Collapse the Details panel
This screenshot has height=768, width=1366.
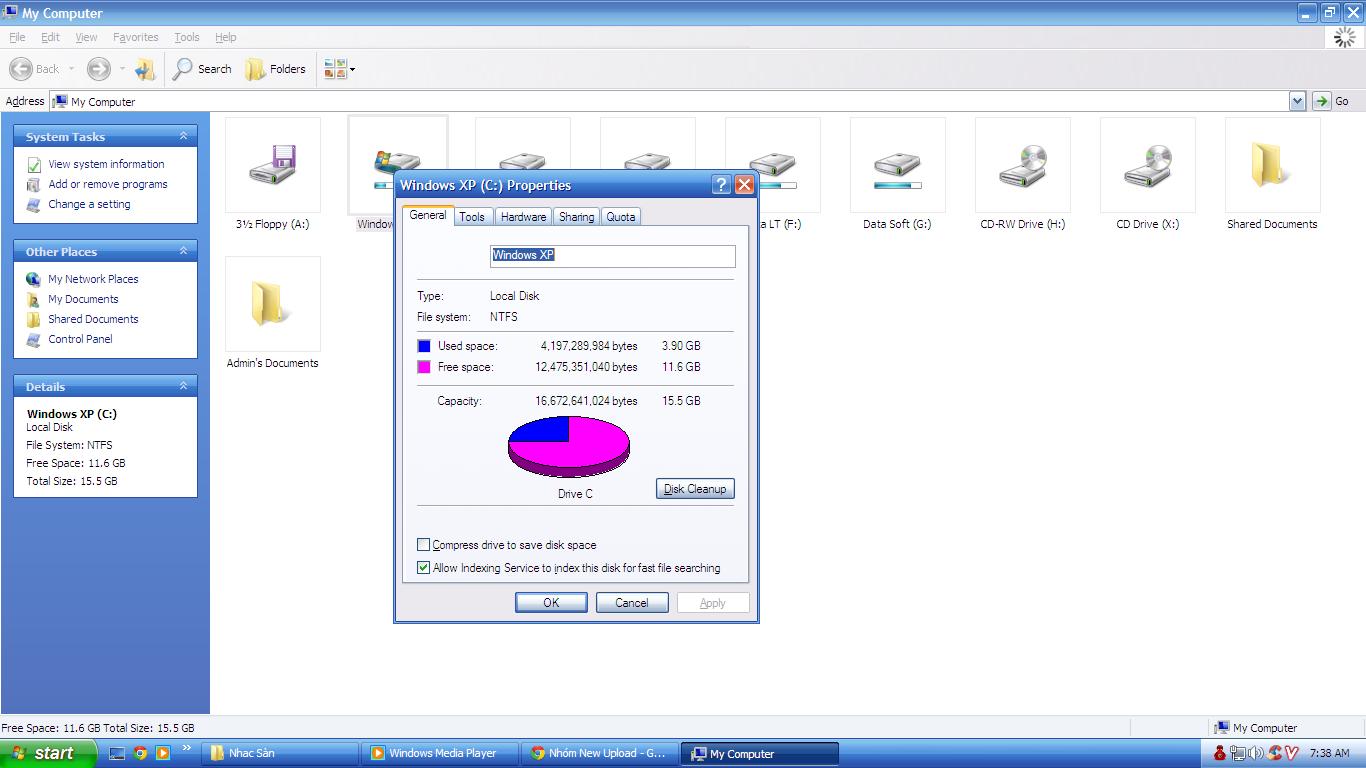point(183,386)
